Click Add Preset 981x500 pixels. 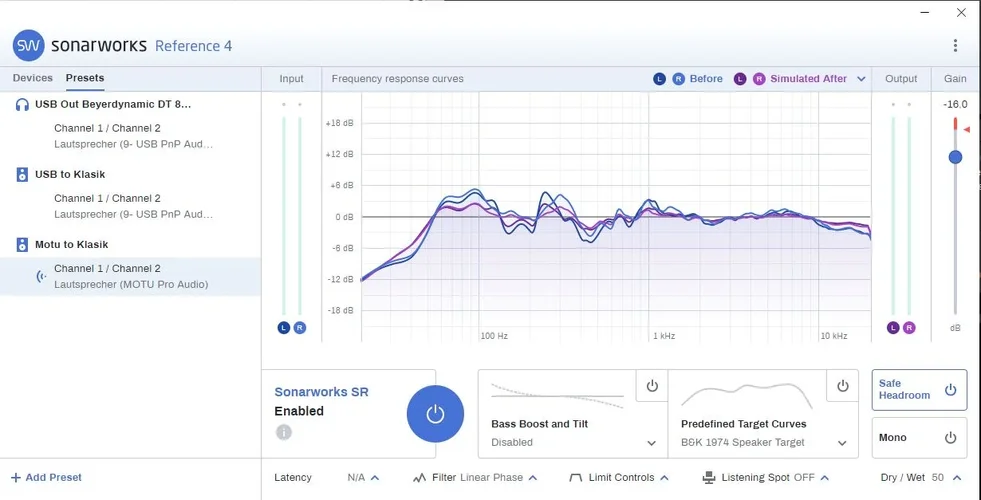(x=46, y=478)
